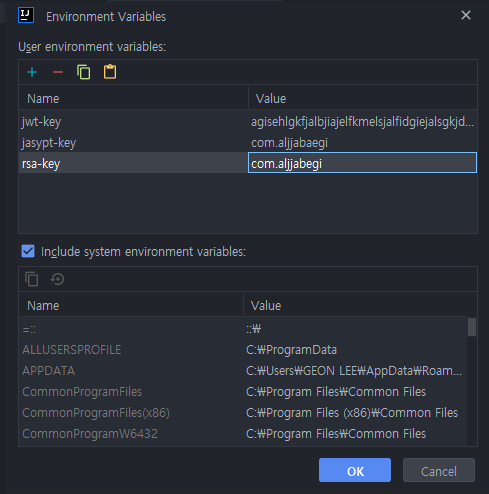Click the ::₩ value cell
This screenshot has height=494, width=489.
[253, 329]
